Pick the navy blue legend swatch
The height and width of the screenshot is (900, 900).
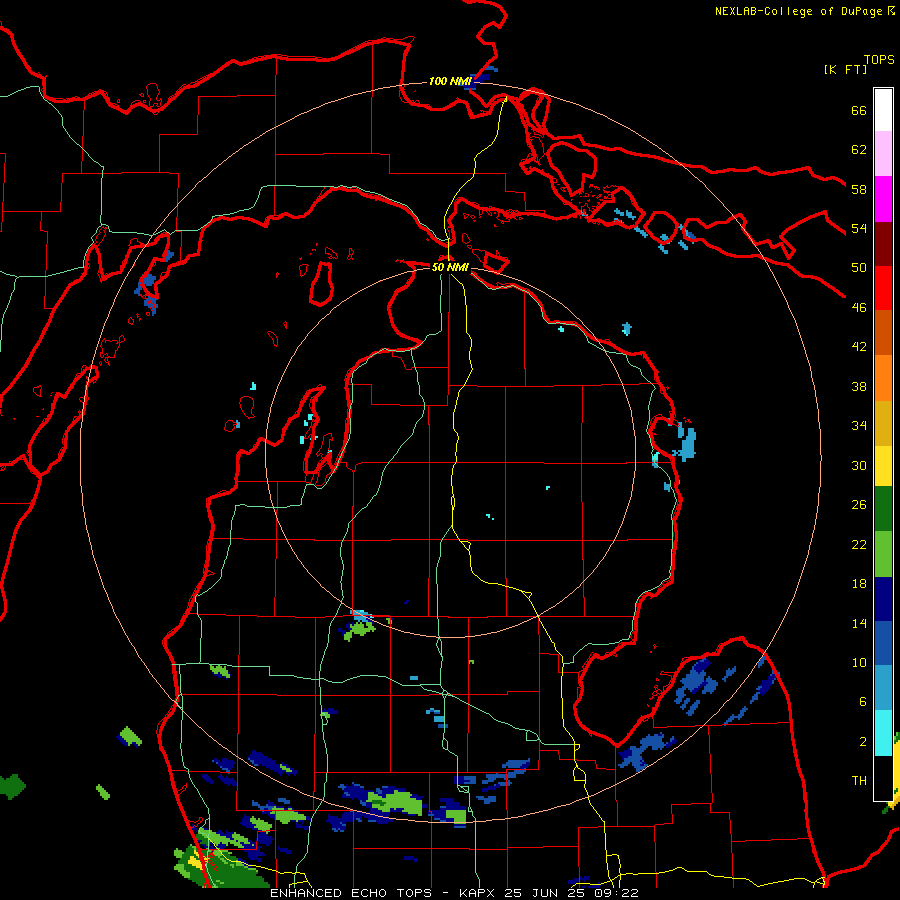(883, 599)
